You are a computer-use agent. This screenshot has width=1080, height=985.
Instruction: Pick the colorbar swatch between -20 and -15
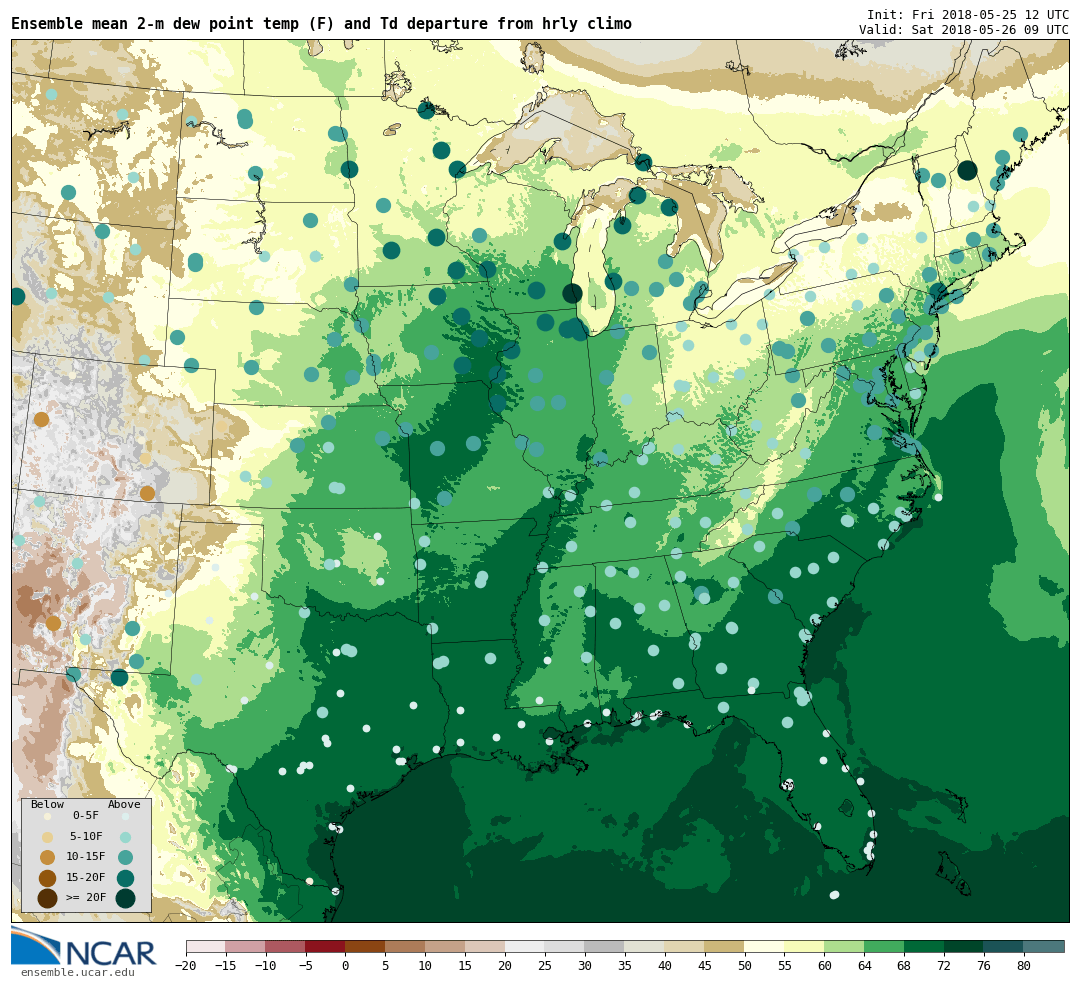coord(206,946)
